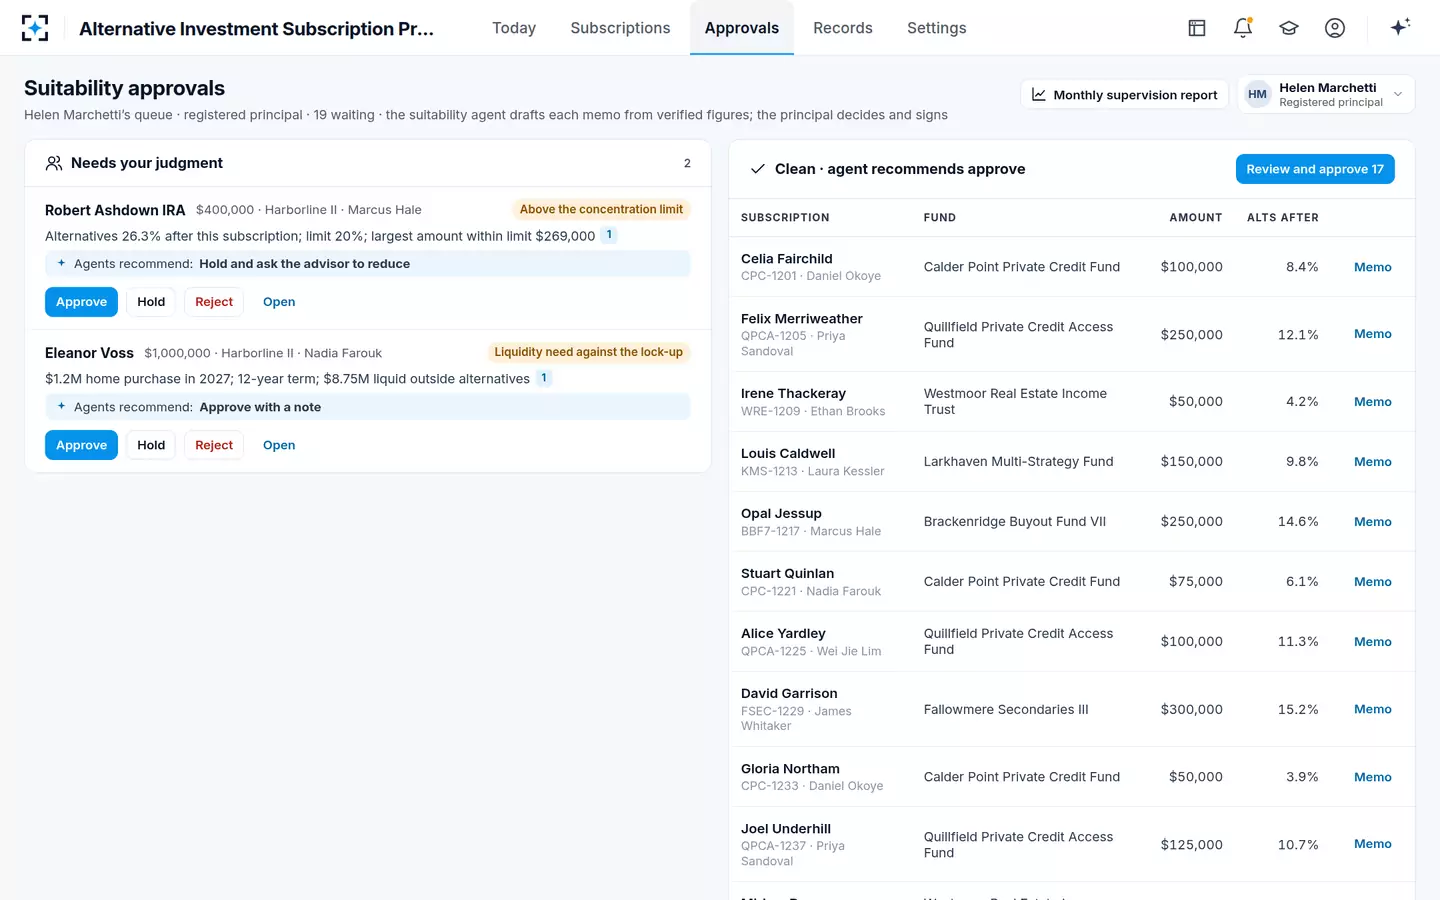Click citation badge 1 on Robert Ashdown row

point(609,235)
